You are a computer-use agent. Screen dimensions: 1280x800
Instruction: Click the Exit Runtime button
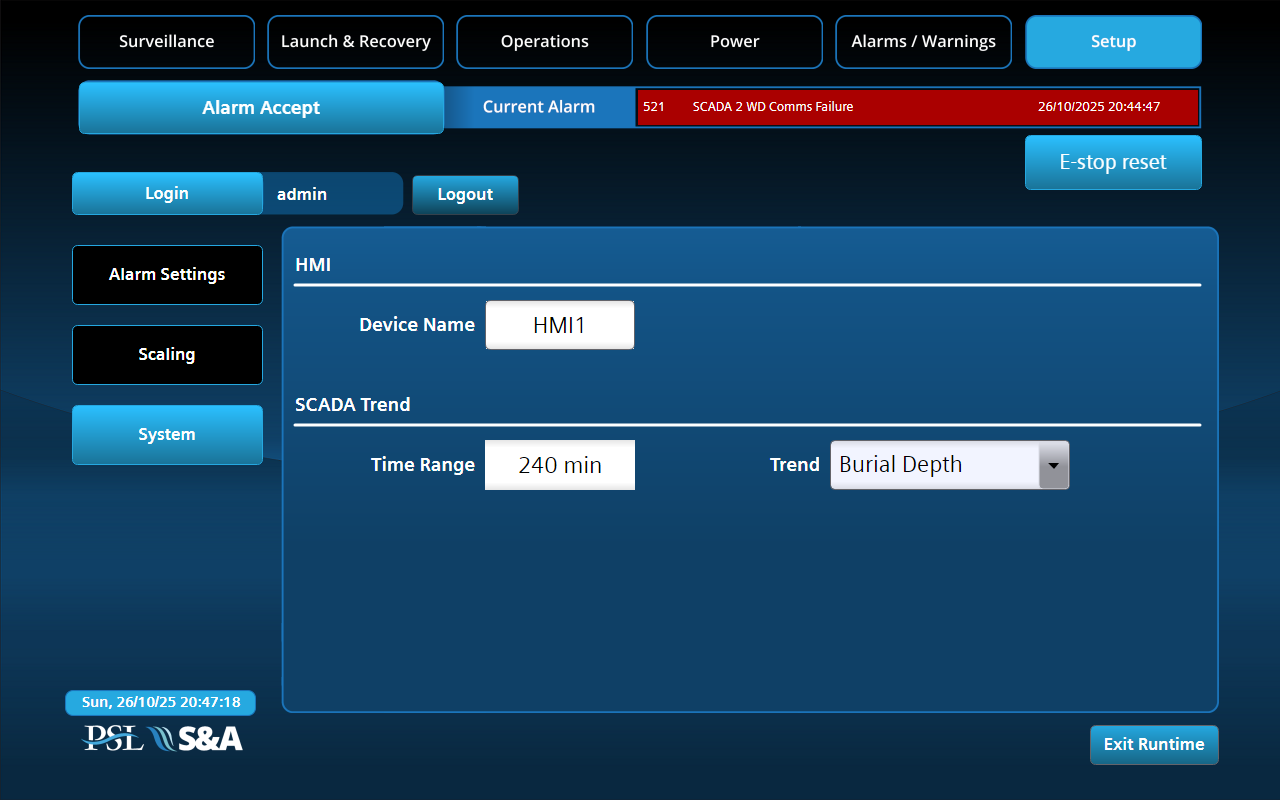[1153, 744]
